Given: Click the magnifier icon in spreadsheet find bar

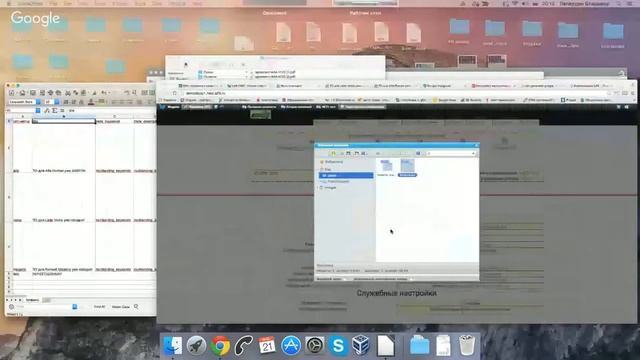Looking at the screenshot, I should pos(136,307).
